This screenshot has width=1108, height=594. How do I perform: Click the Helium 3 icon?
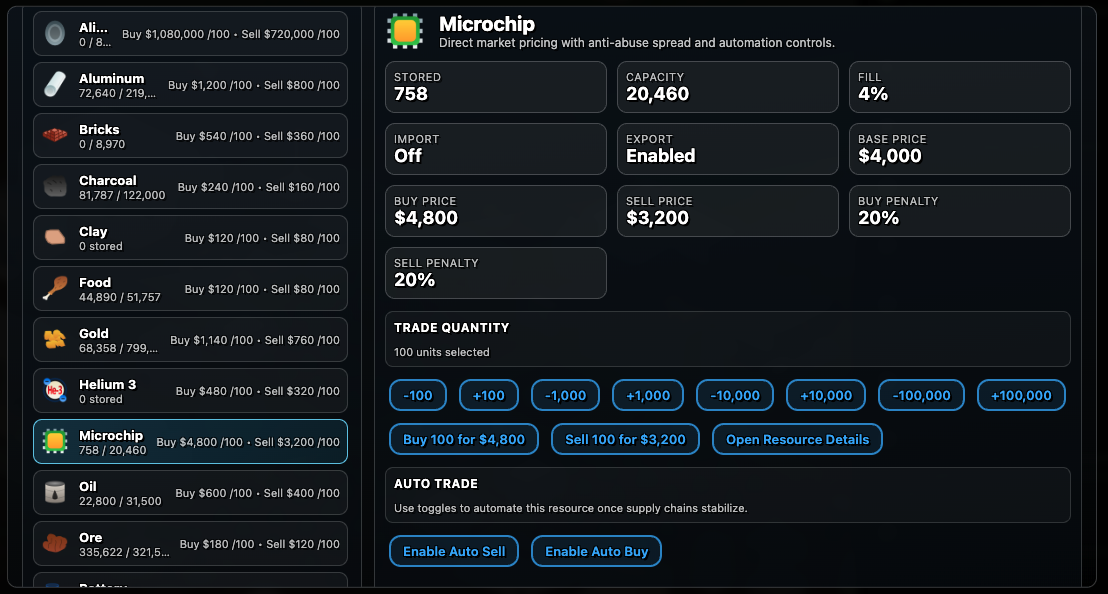click(x=54, y=390)
